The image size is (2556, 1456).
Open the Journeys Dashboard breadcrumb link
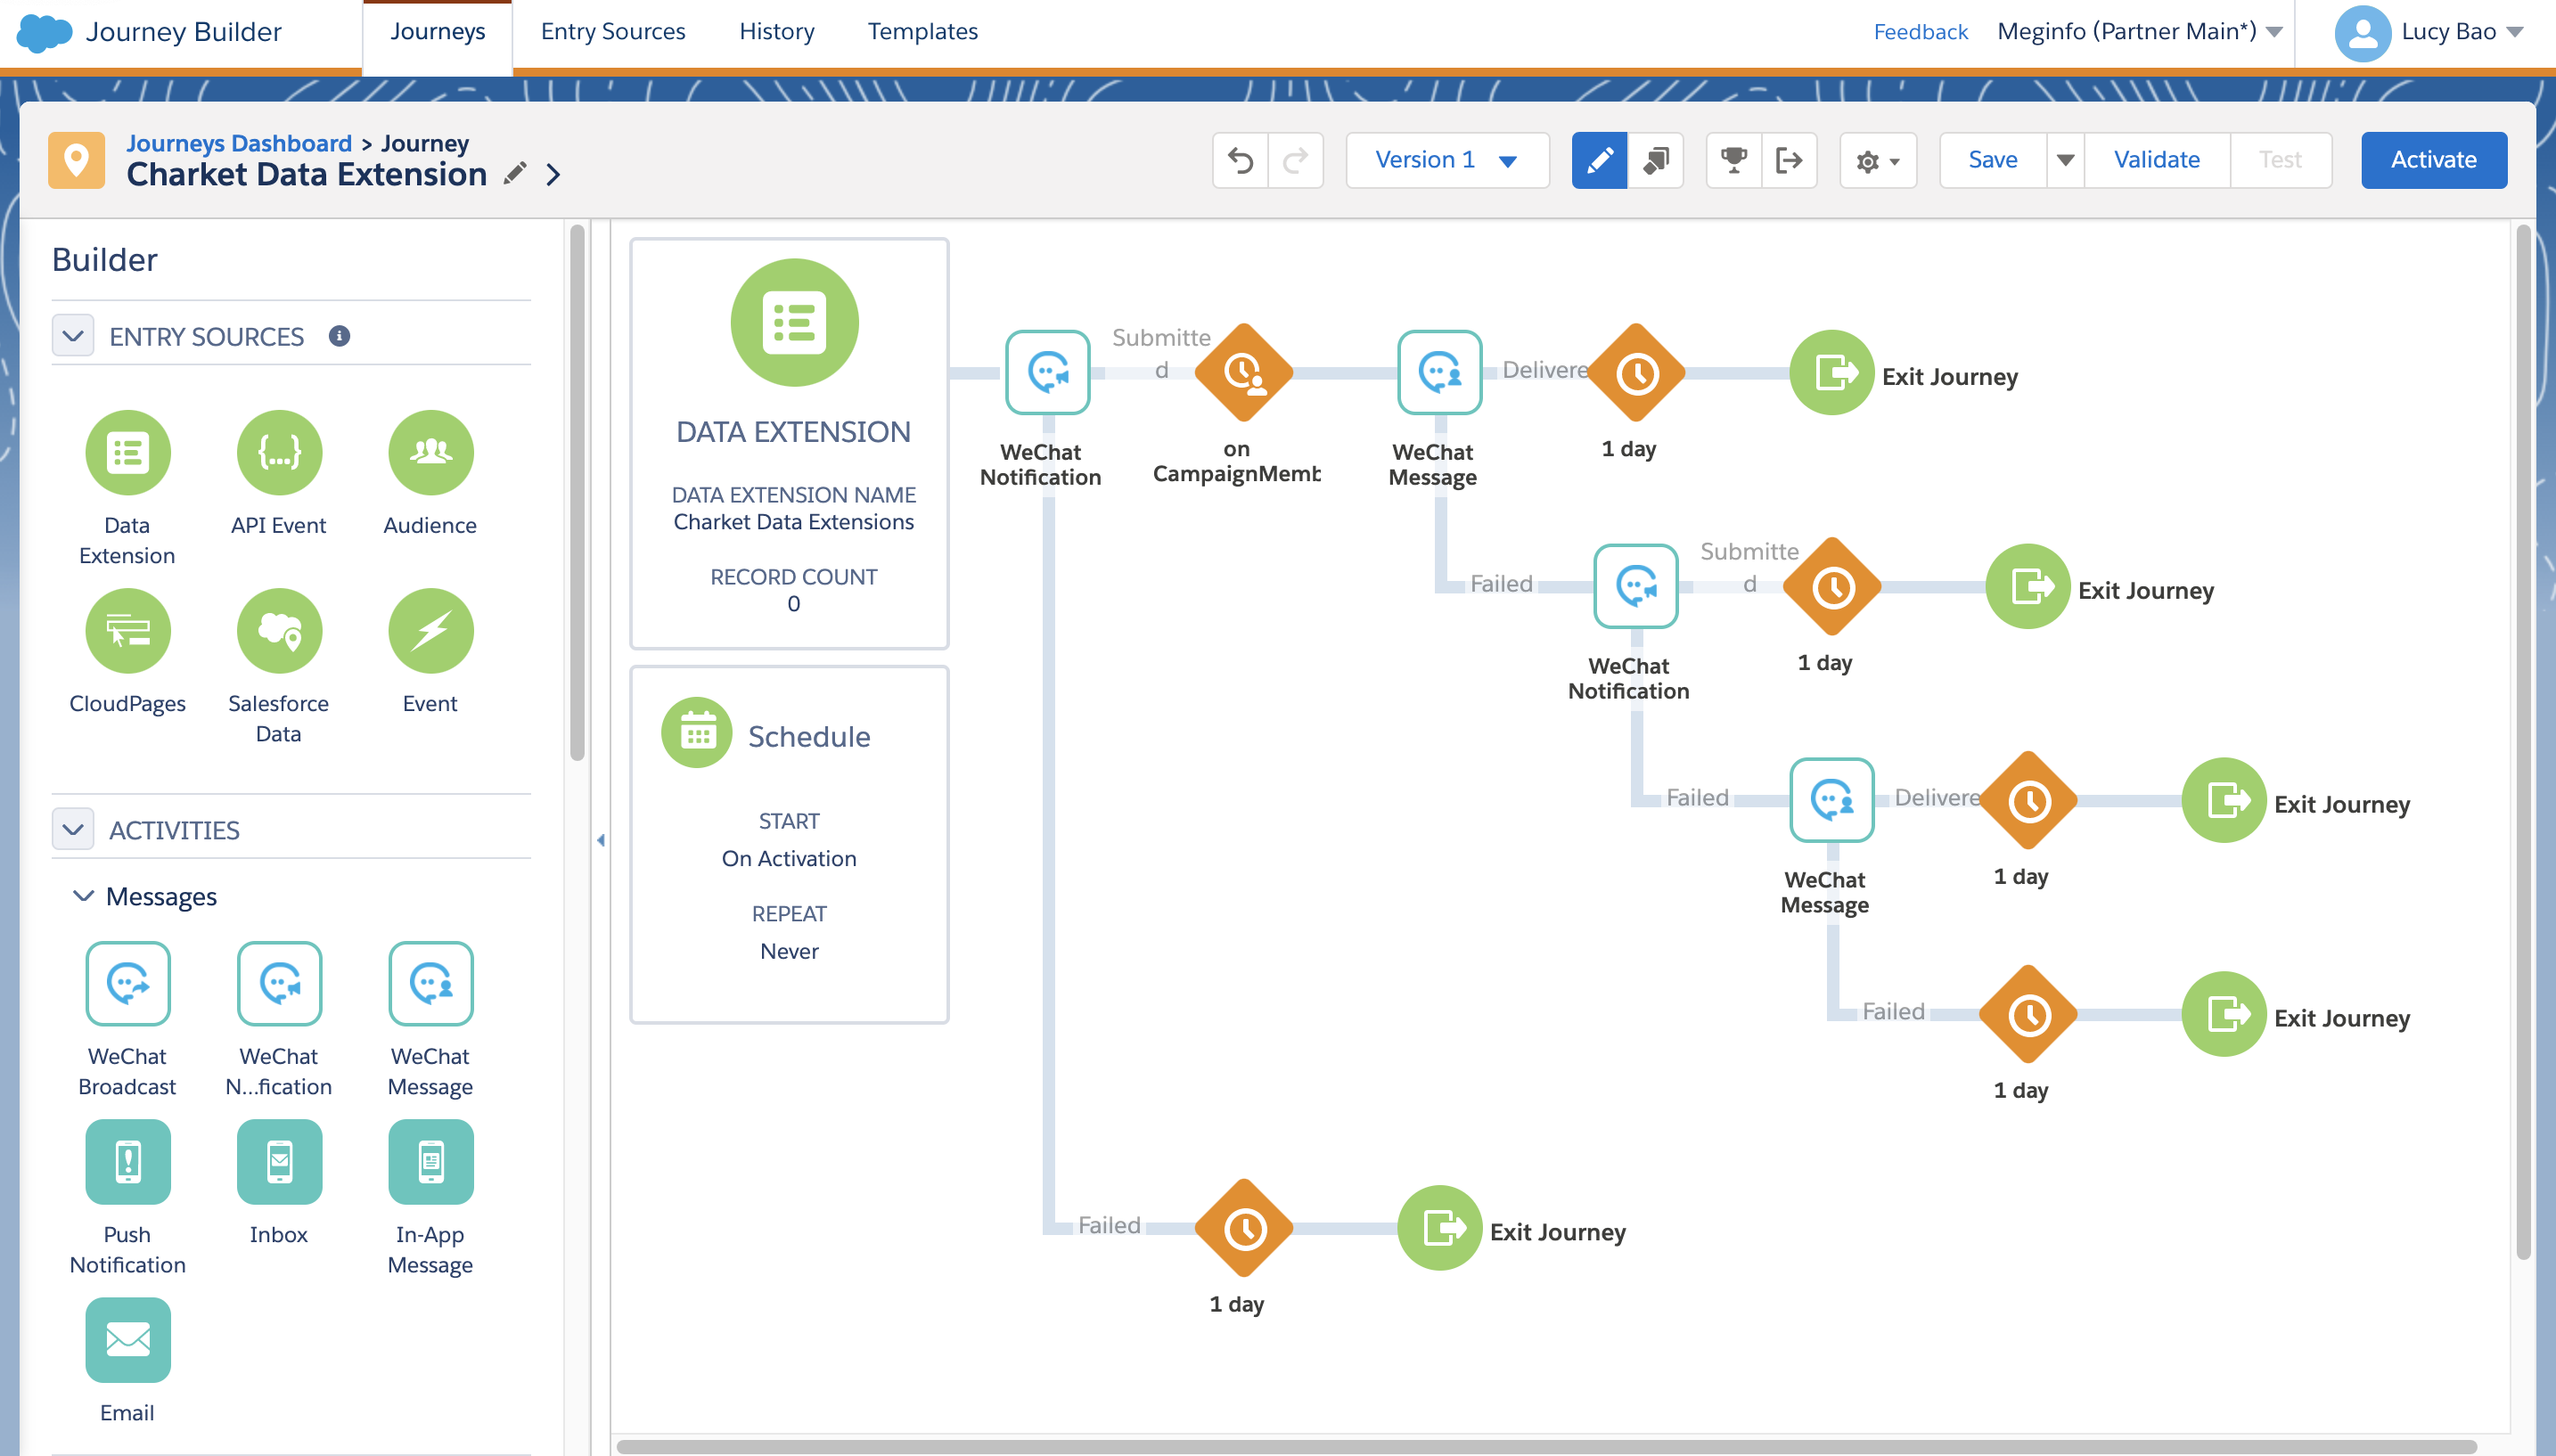(x=239, y=143)
